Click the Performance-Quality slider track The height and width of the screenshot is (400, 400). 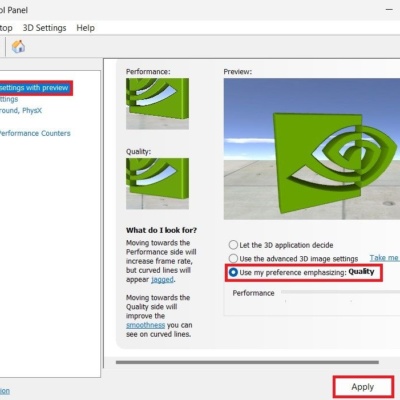coord(340,292)
